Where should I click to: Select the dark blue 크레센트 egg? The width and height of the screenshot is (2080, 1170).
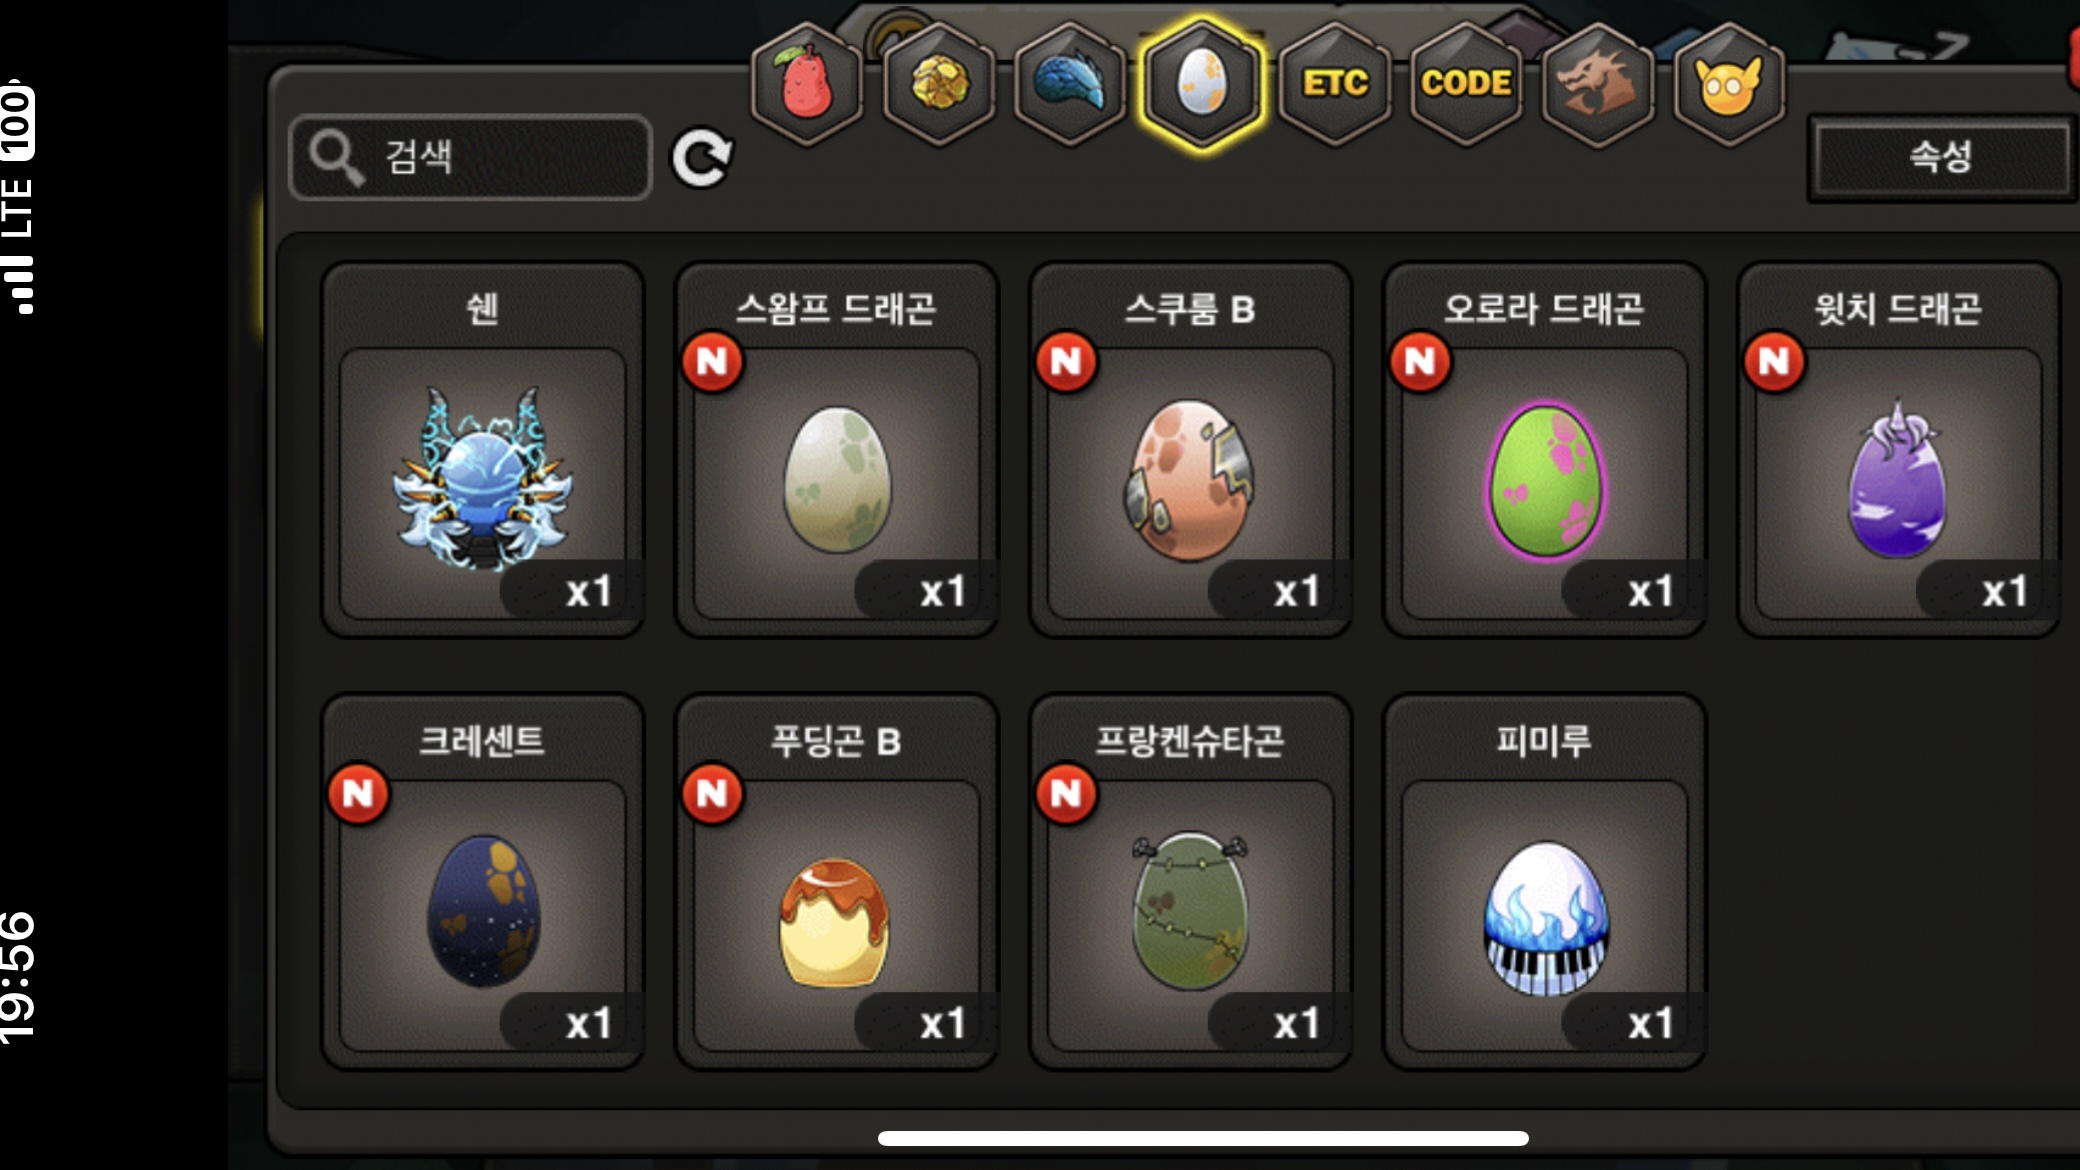coord(483,882)
